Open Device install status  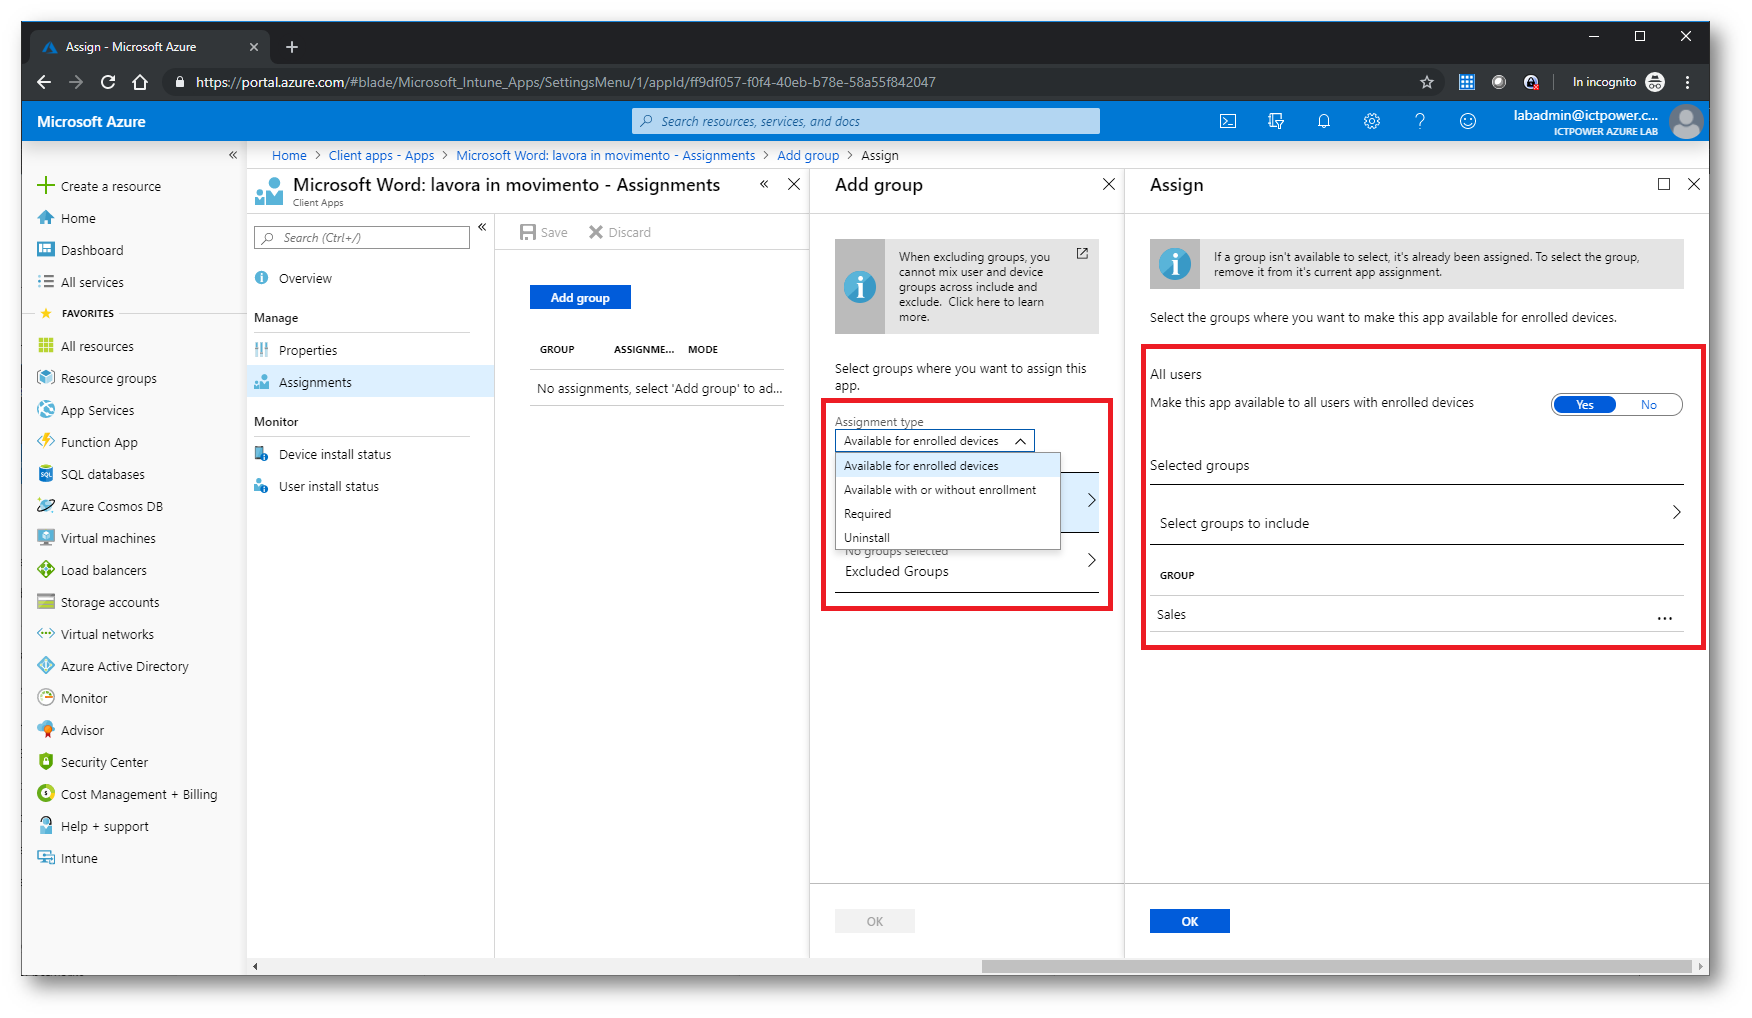[x=370, y=454]
